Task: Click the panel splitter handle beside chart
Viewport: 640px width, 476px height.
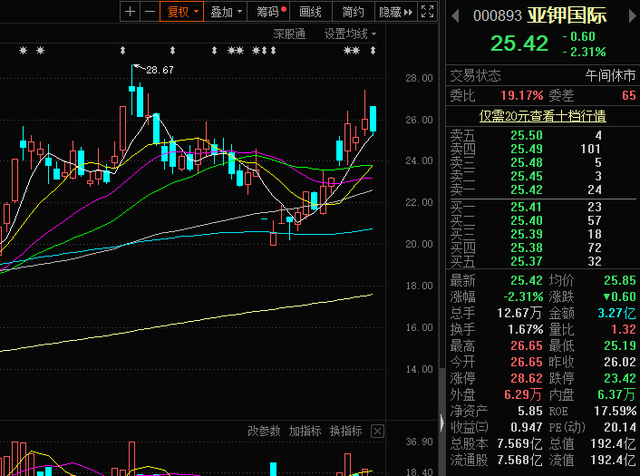Action: 442,423
